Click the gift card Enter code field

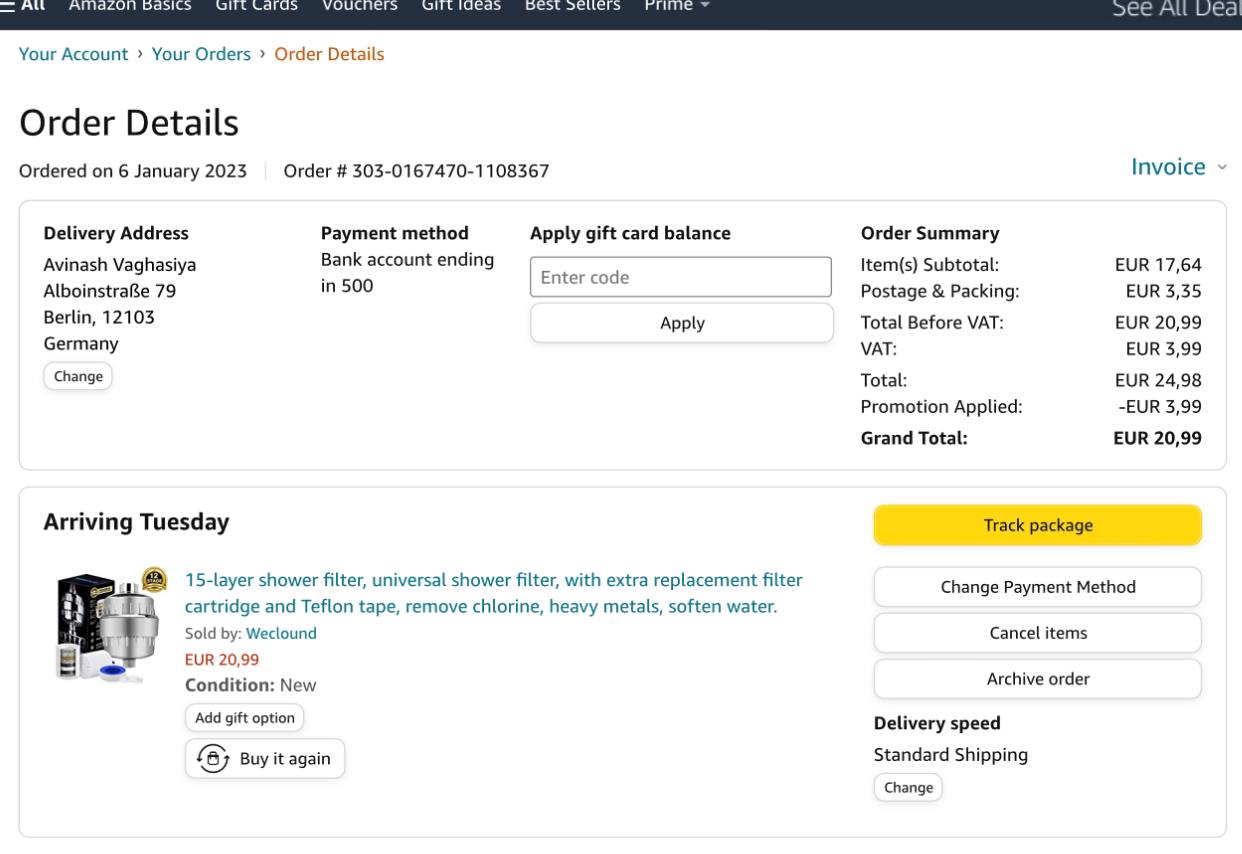[x=681, y=277]
